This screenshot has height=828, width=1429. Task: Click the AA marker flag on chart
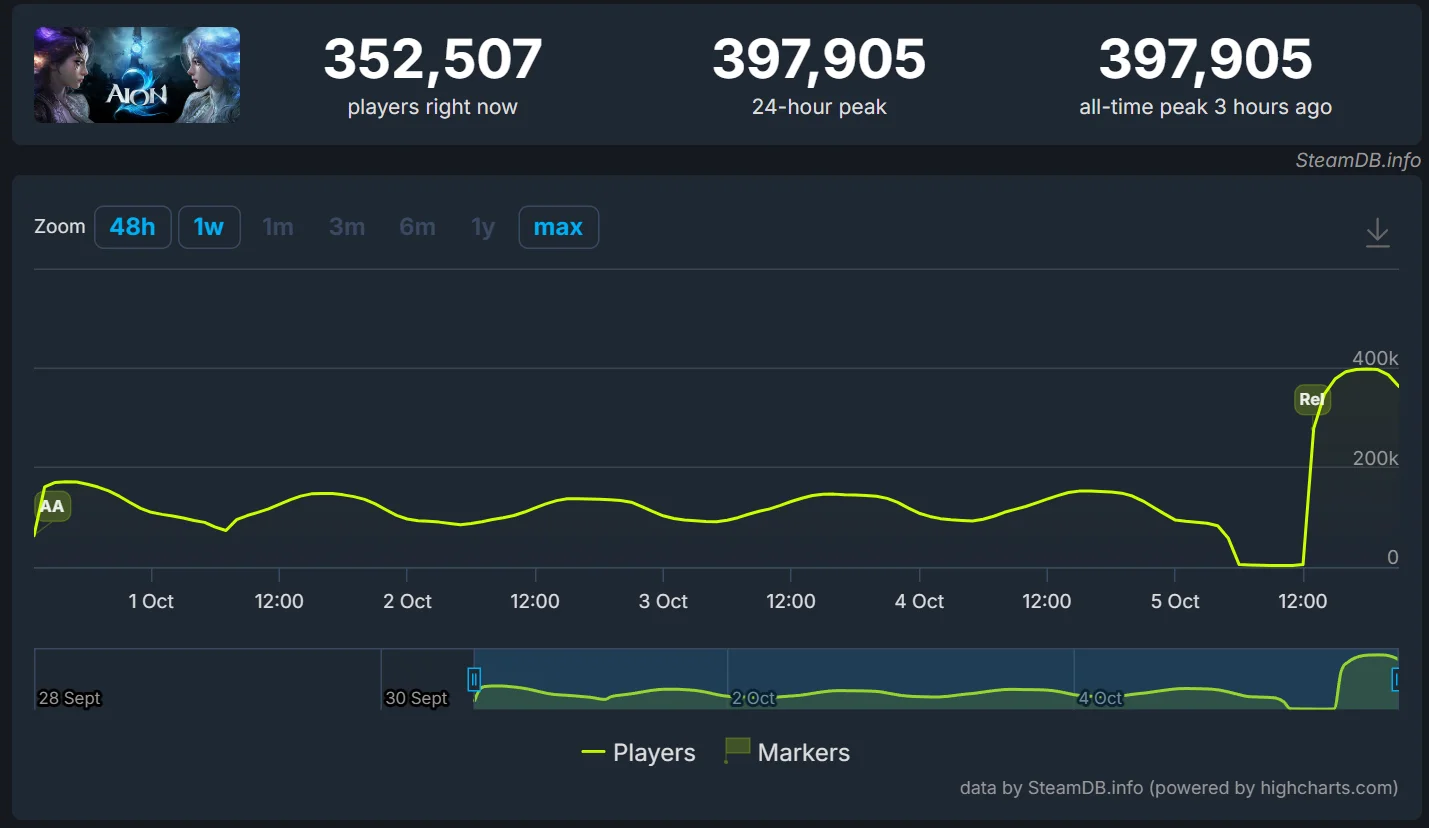(52, 506)
